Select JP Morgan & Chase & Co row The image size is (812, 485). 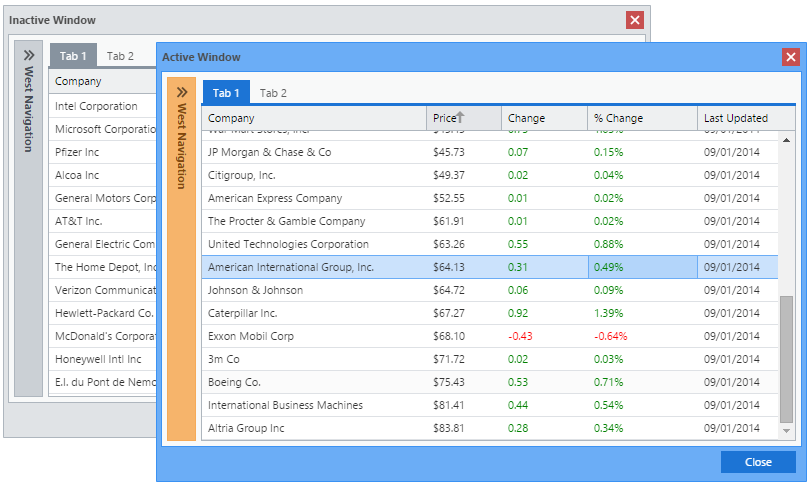click(490, 152)
